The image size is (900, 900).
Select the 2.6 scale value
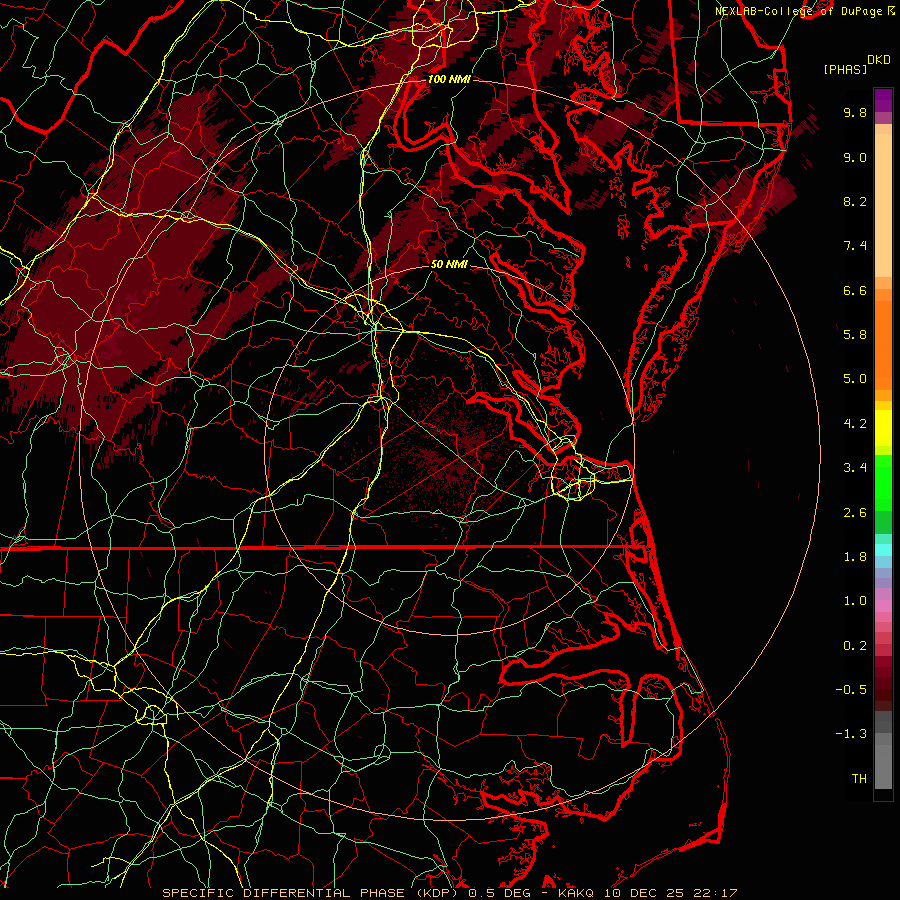click(855, 513)
